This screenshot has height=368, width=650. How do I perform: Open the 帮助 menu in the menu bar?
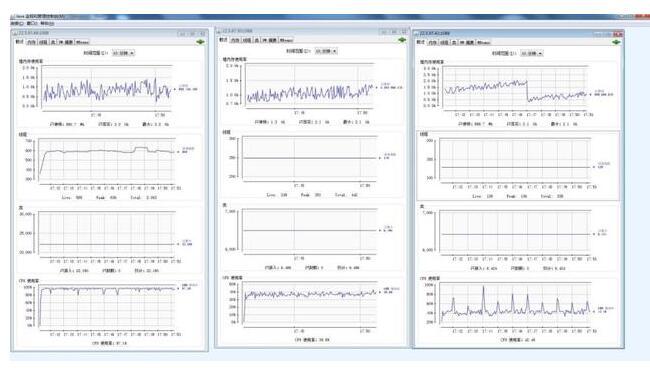click(47, 24)
